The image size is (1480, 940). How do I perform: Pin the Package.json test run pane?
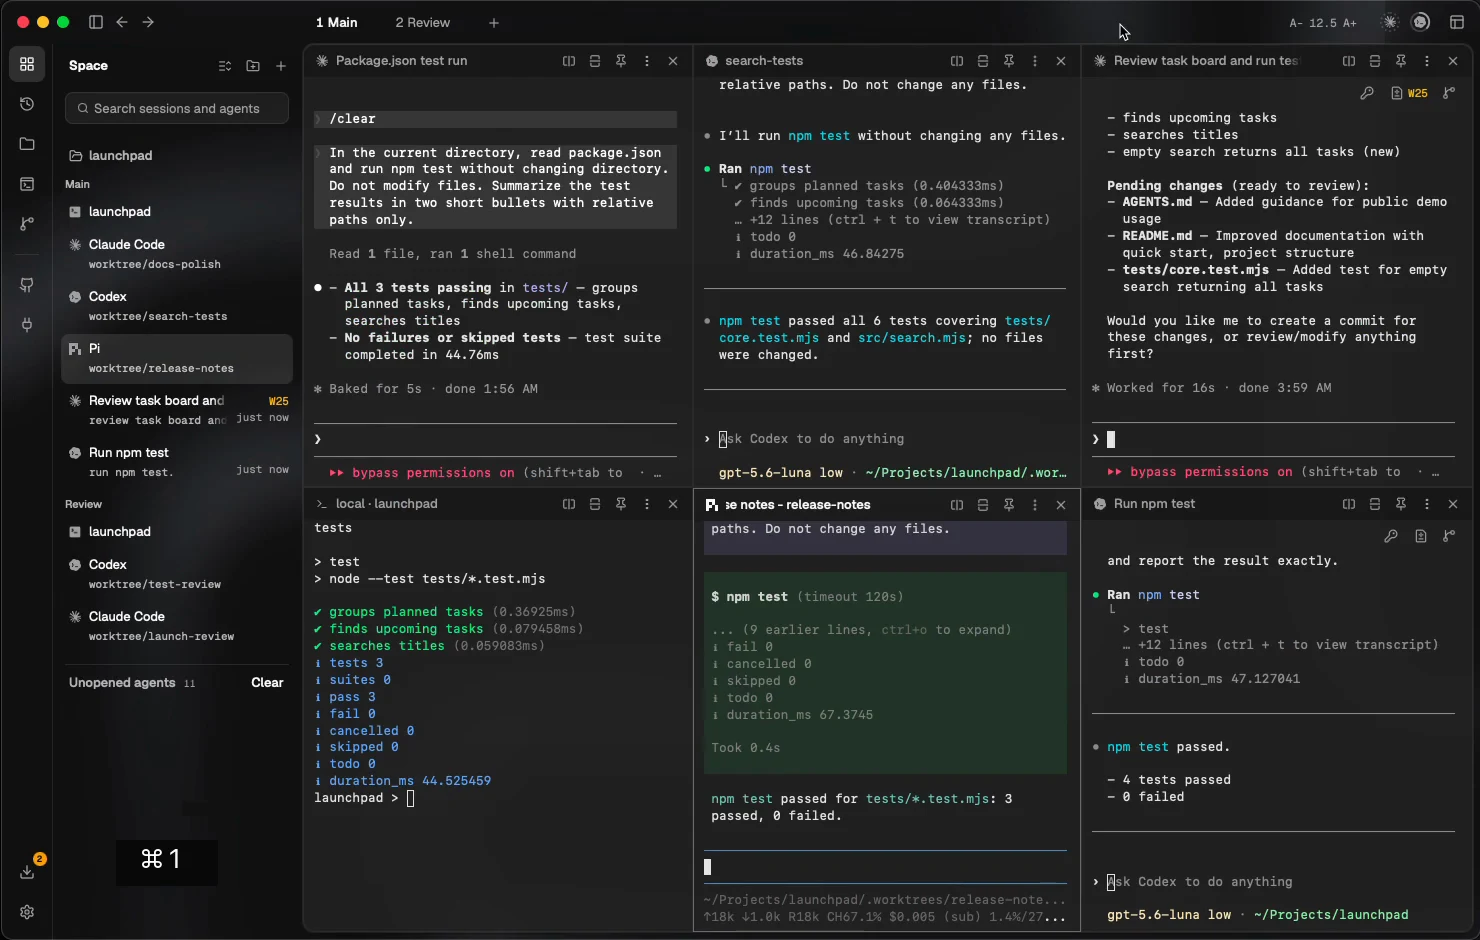tap(621, 61)
